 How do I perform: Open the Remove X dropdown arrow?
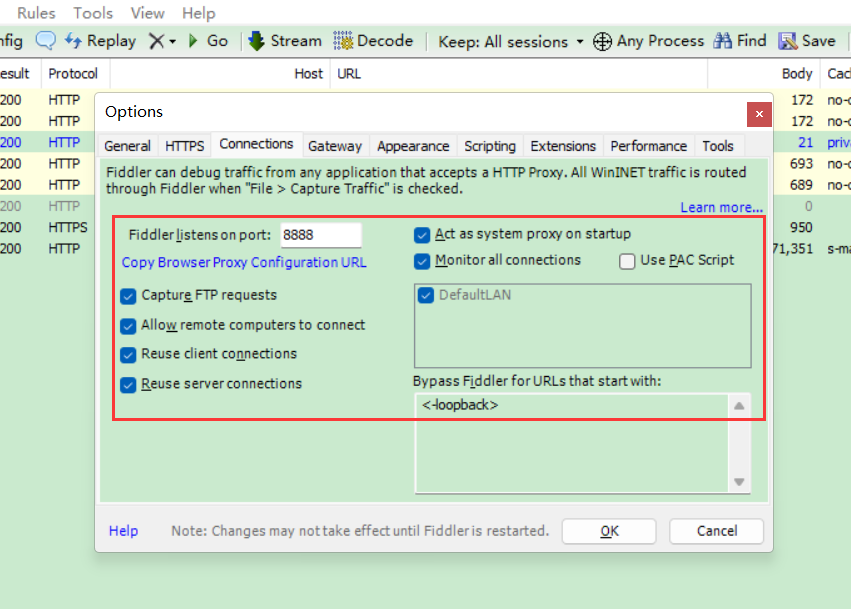tap(173, 41)
